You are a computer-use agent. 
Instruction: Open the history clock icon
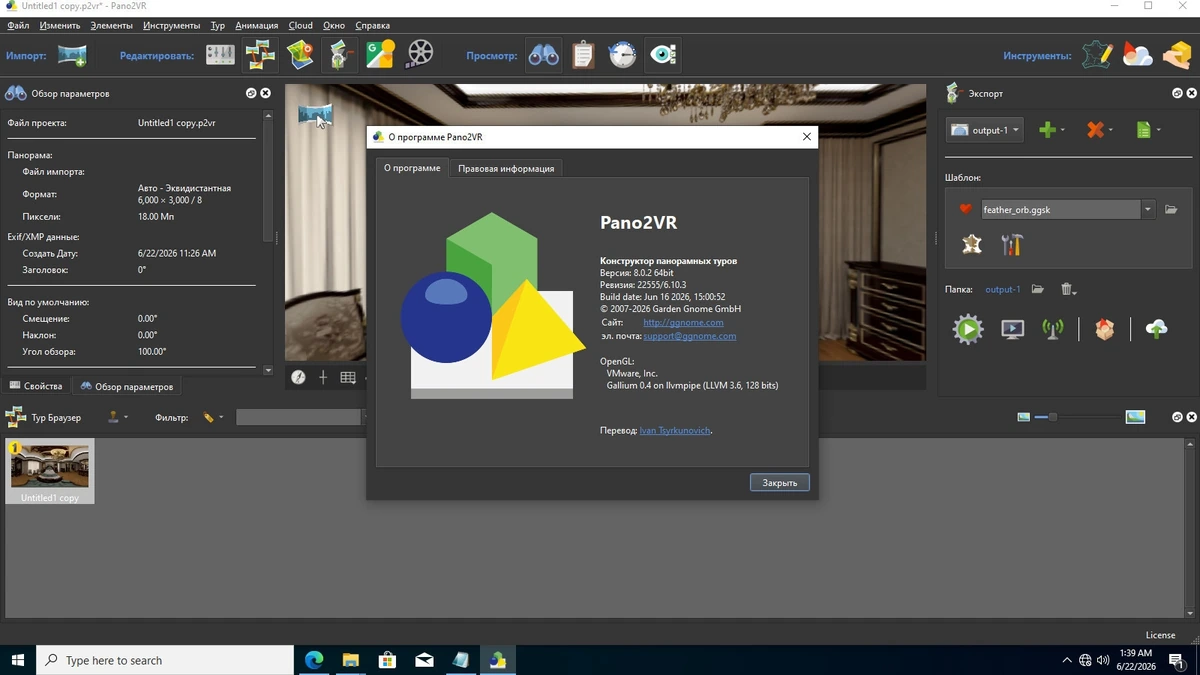coord(622,55)
